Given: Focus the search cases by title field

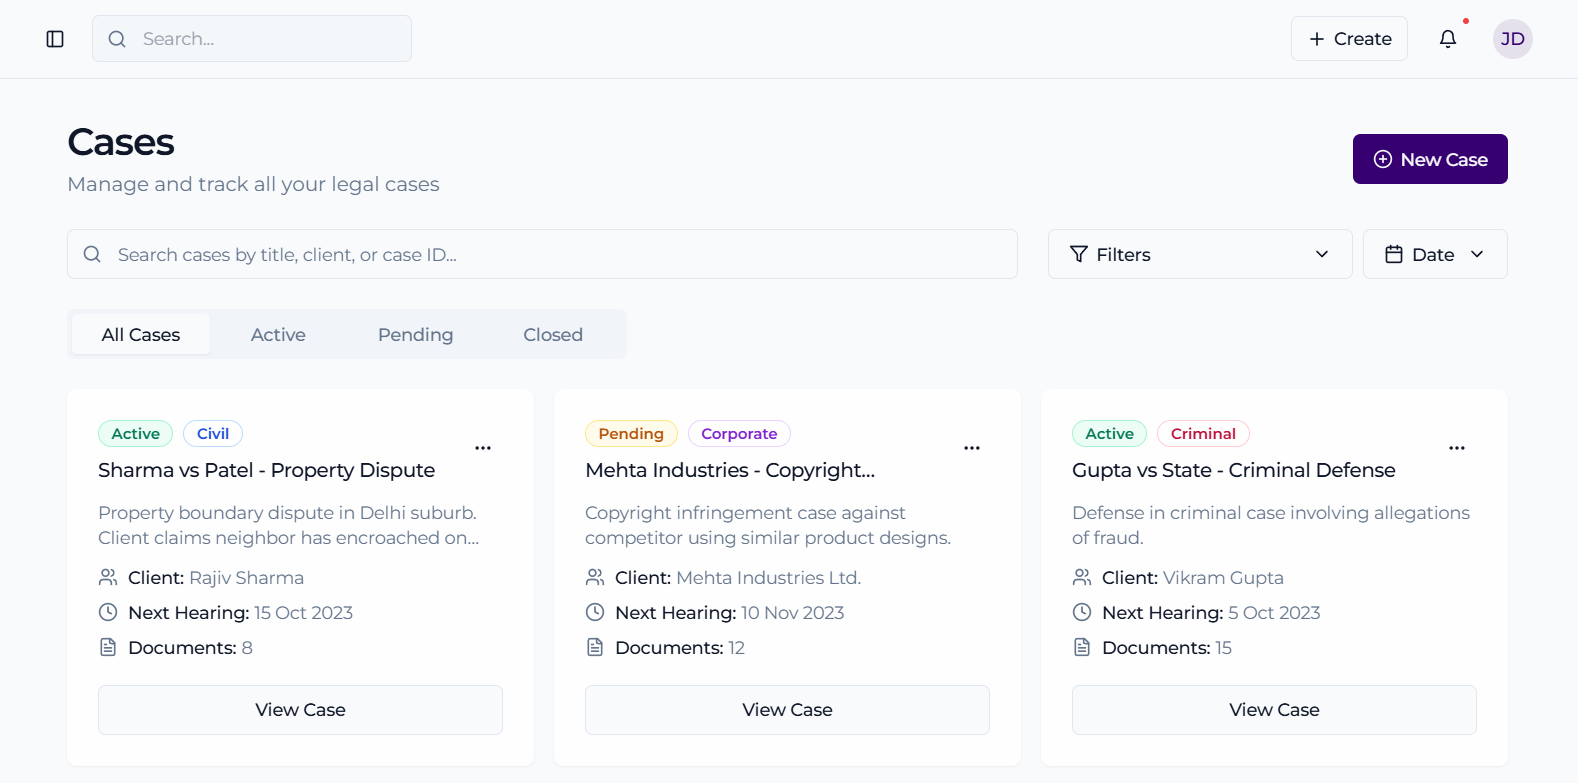Looking at the screenshot, I should [x=560, y=254].
